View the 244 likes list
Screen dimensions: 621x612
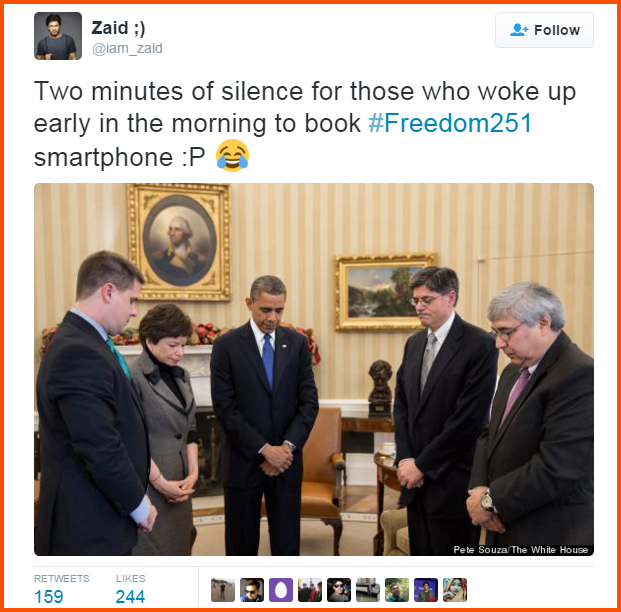[x=130, y=597]
